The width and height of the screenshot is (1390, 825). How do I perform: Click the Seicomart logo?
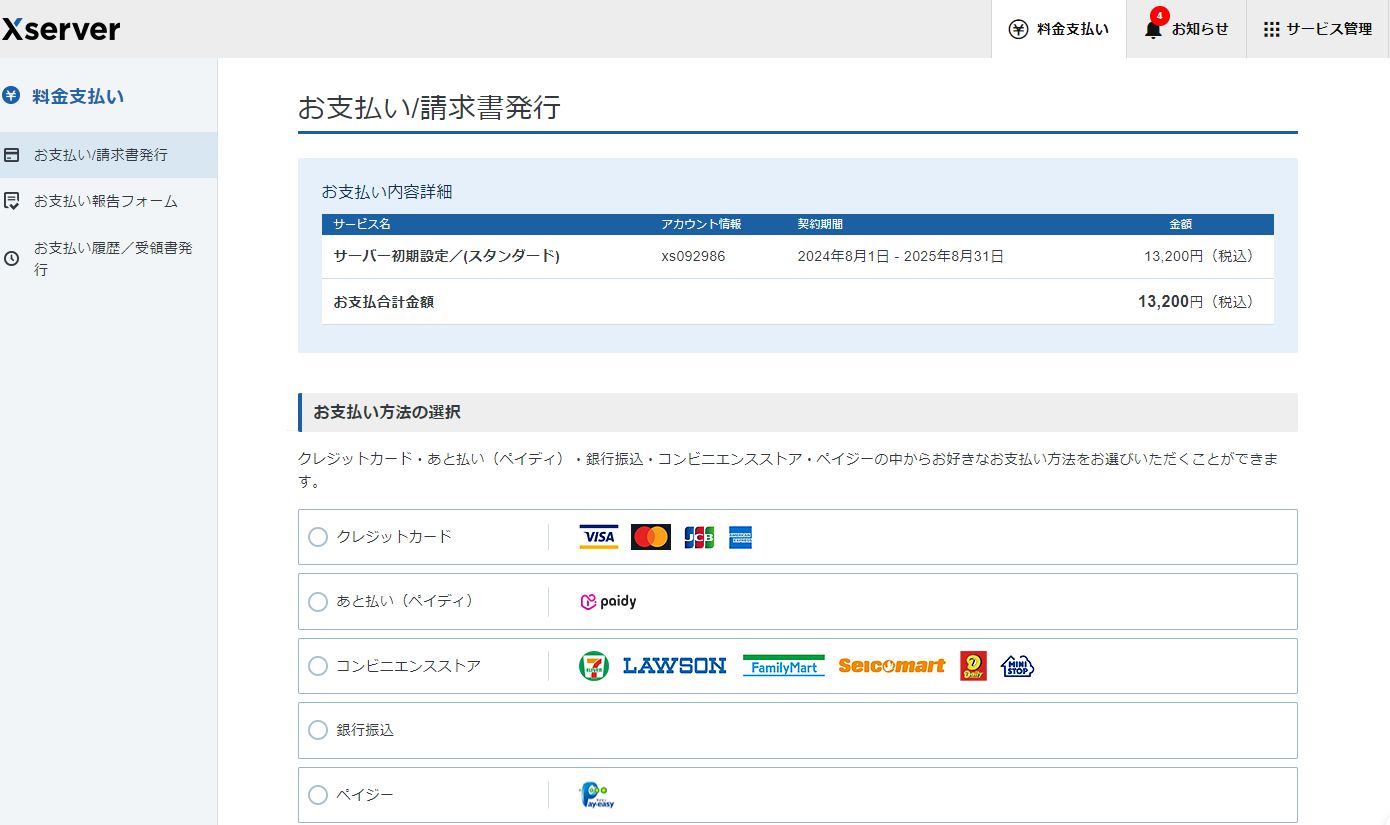(891, 666)
